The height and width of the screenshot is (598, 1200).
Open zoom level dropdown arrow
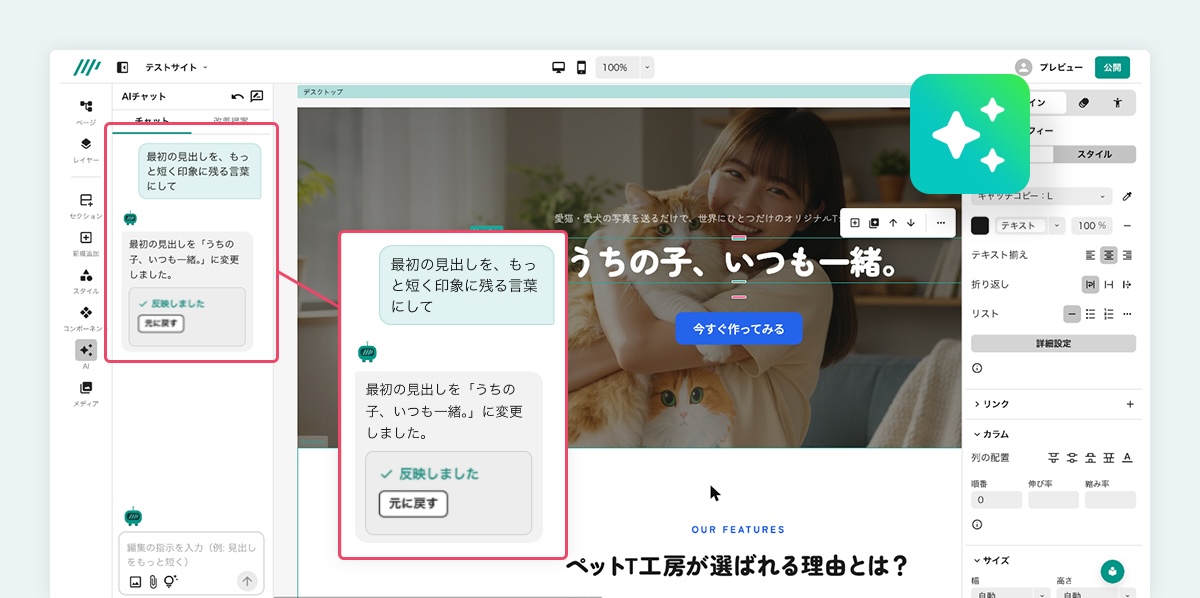click(647, 67)
